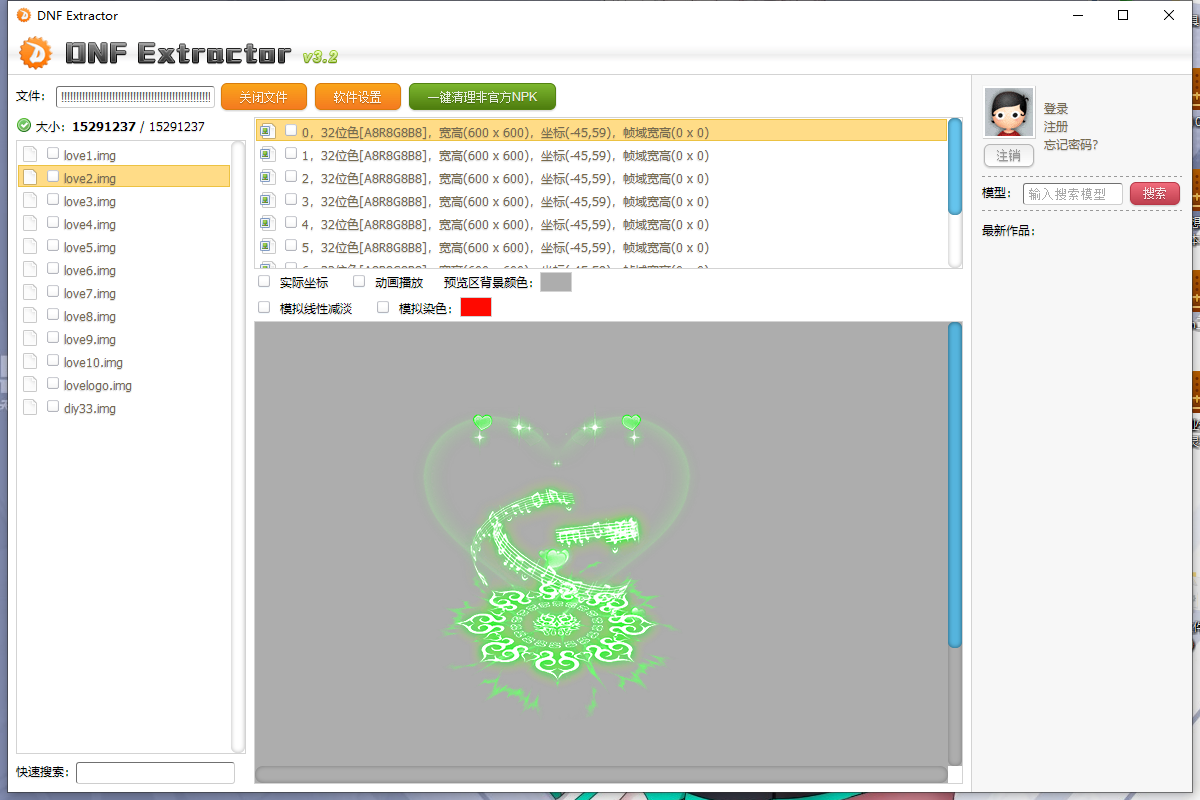Click the green heart effect preview image
This screenshot has width=1200, height=800.
557,564
